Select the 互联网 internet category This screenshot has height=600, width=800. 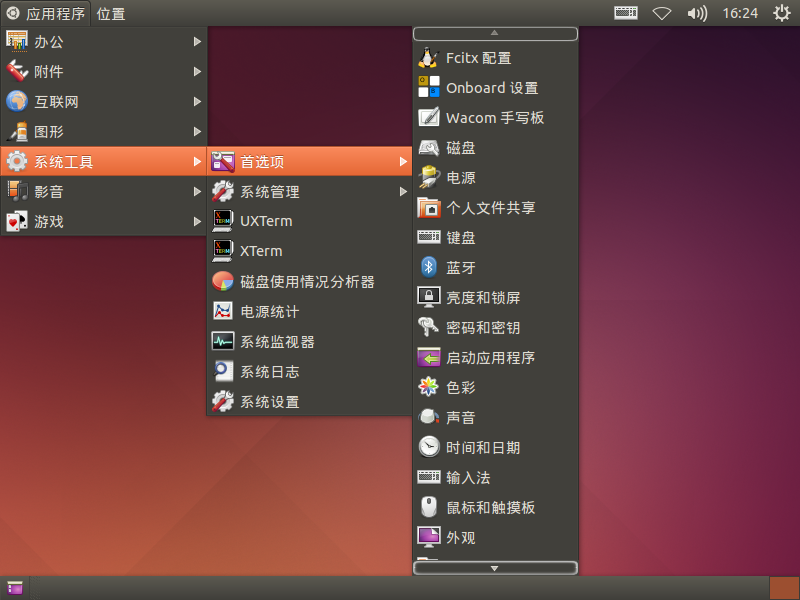coord(104,102)
